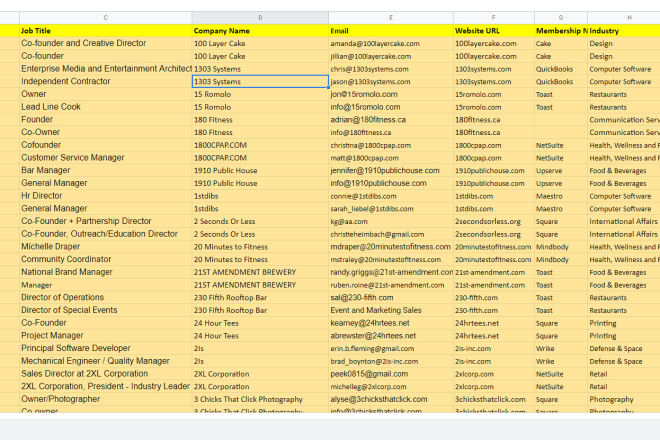Select jon@15romolo.com email cell
Viewport: 660px width, 440px height.
point(391,94)
